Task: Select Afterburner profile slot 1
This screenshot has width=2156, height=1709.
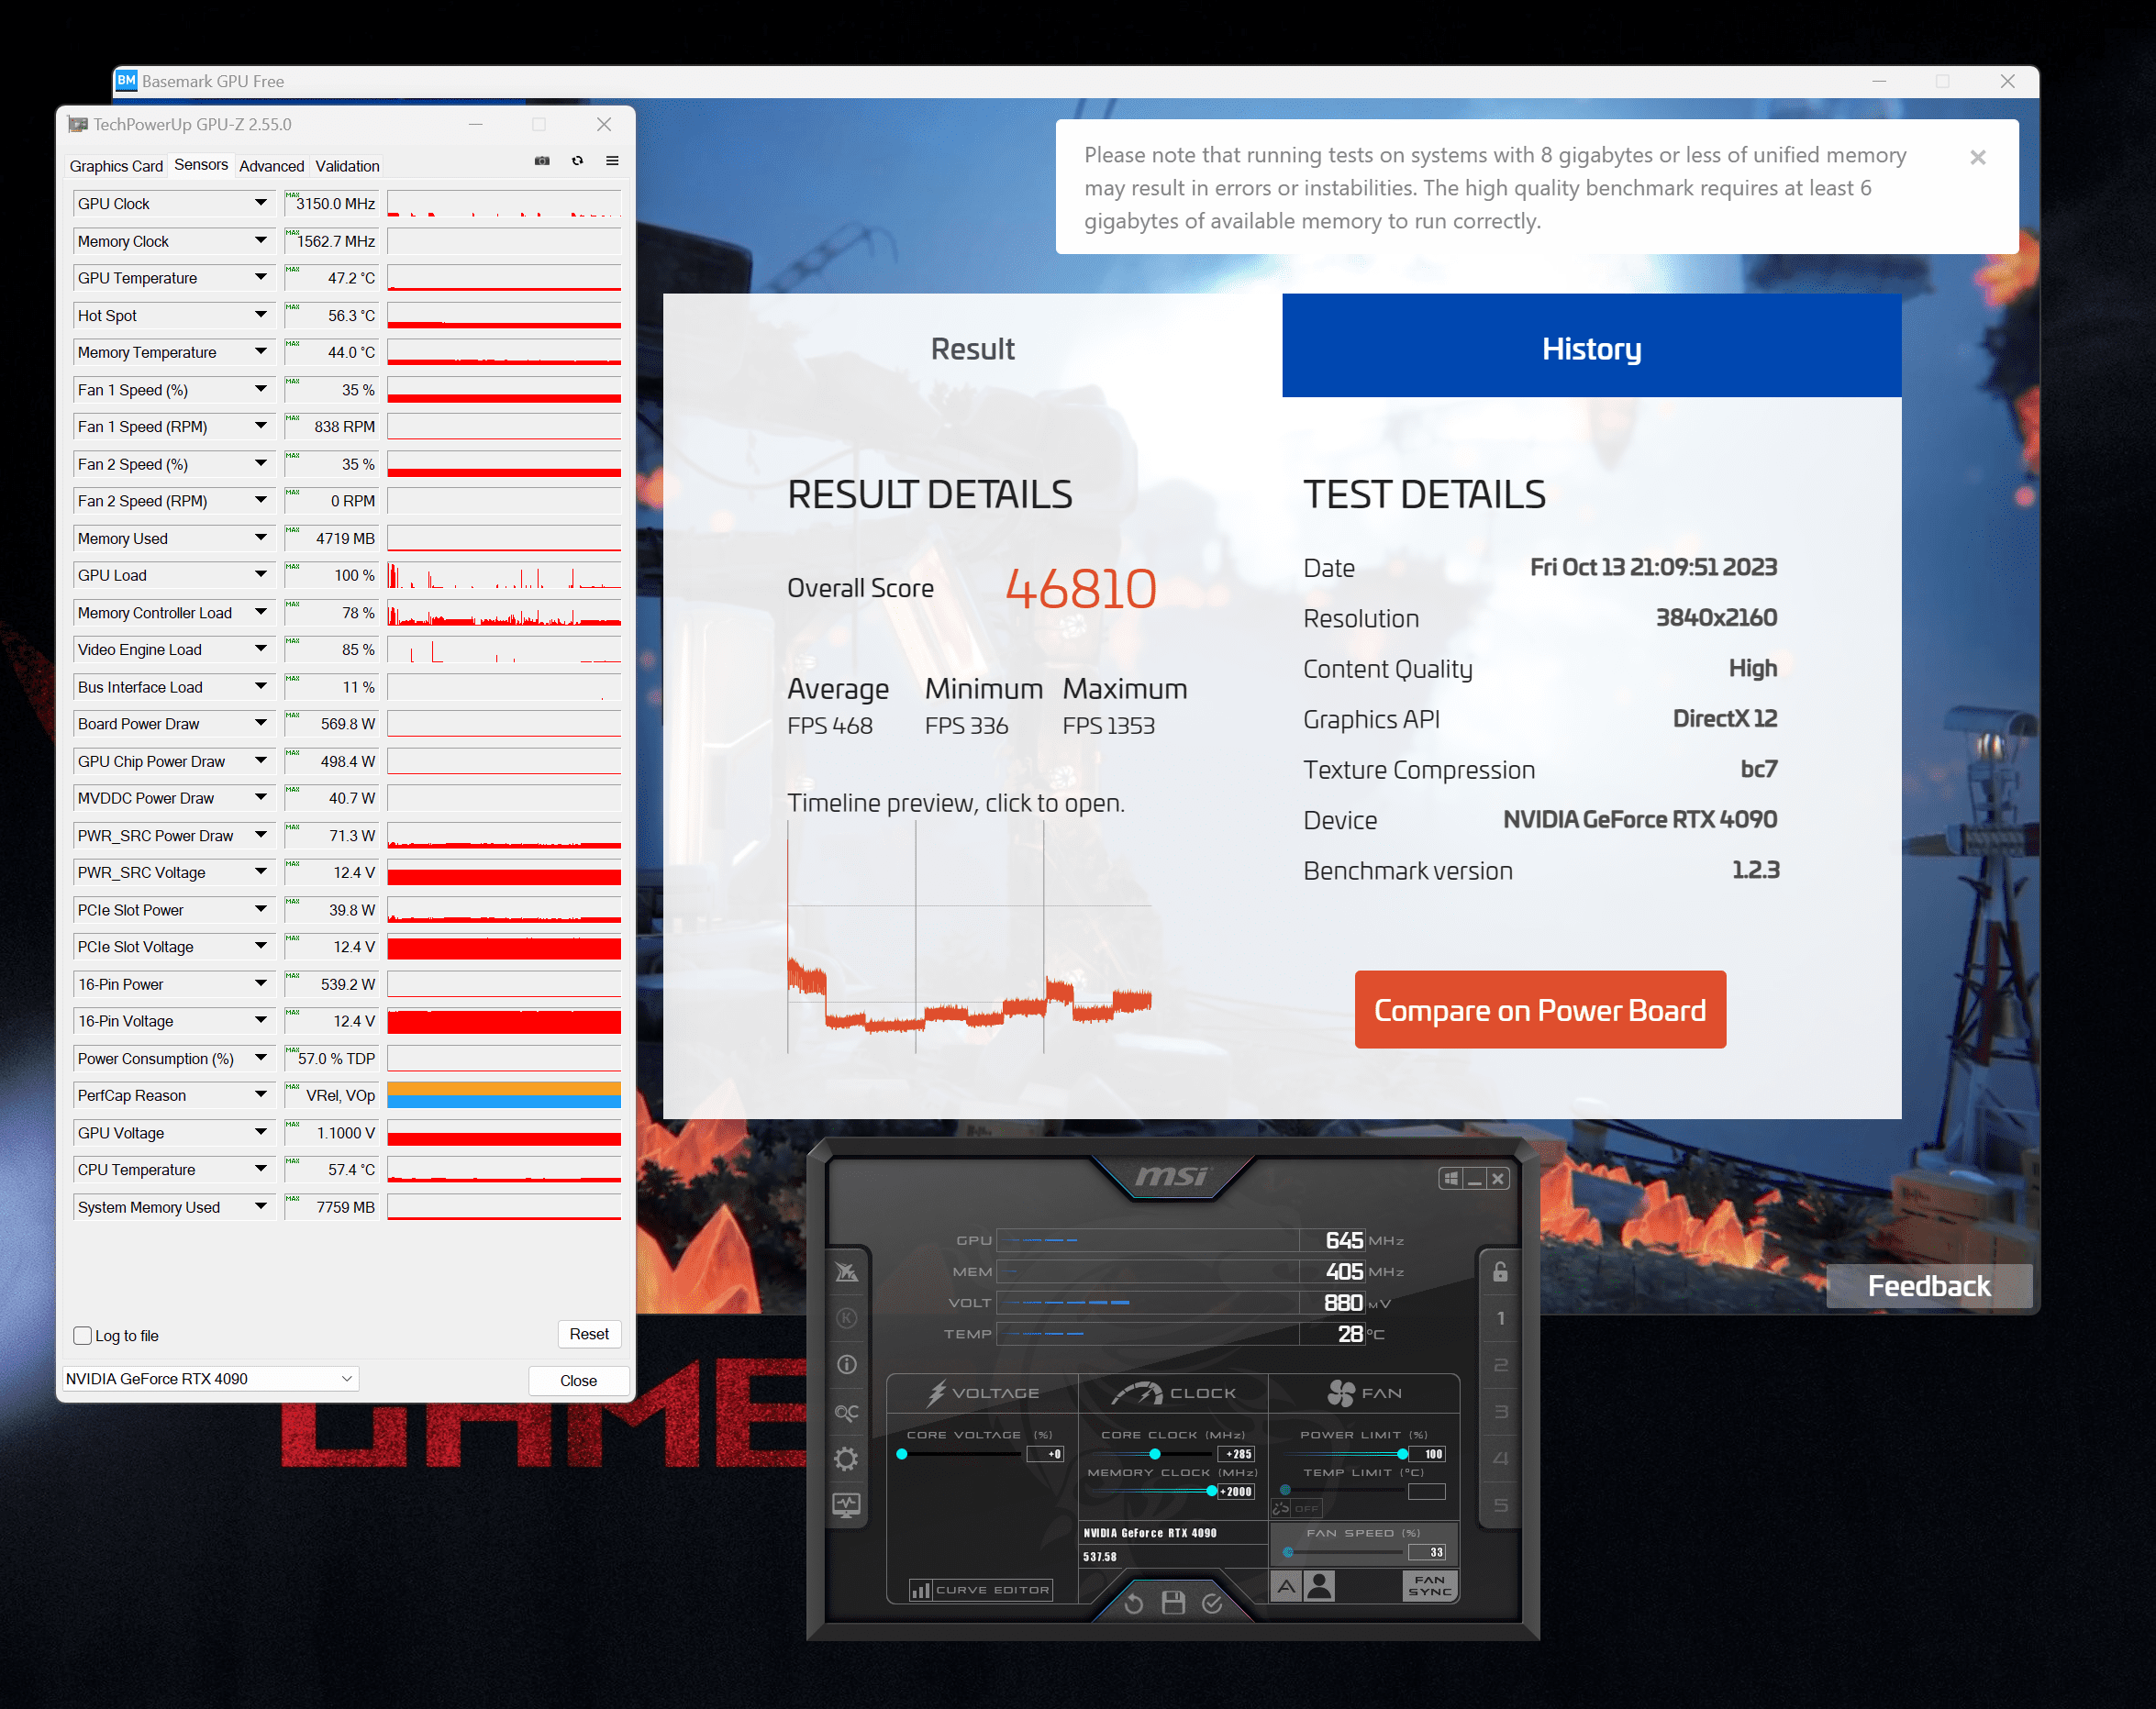Action: [1500, 1318]
